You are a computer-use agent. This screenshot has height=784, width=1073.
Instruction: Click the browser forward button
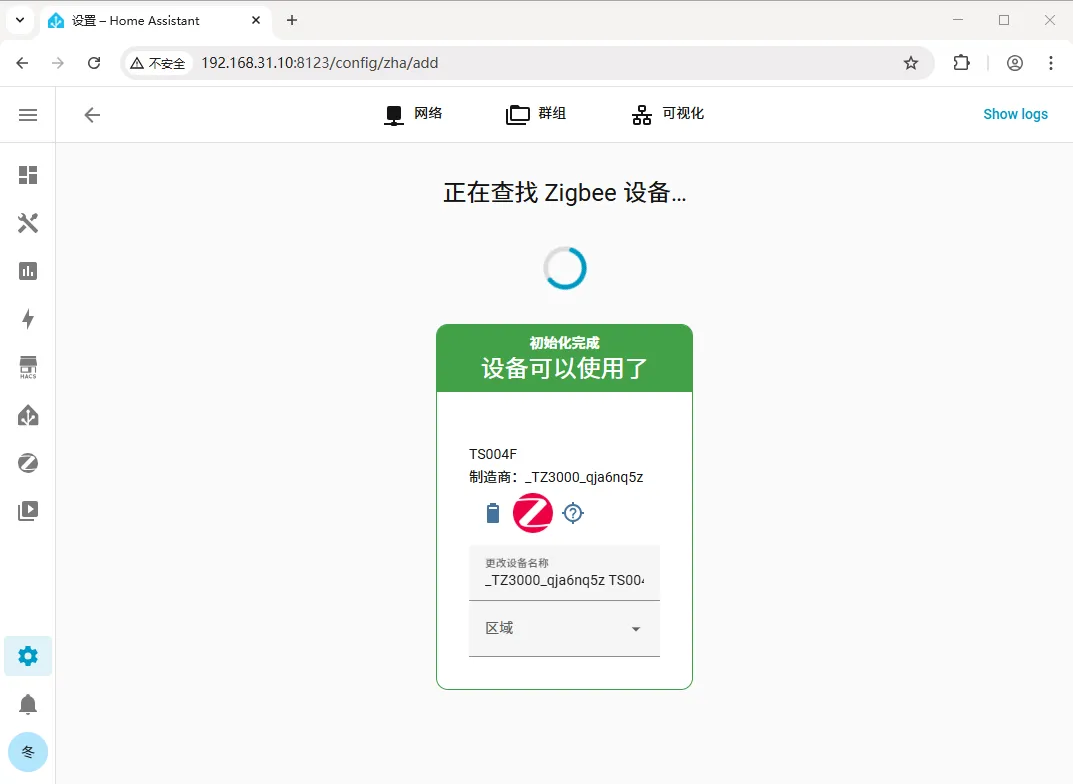[58, 63]
